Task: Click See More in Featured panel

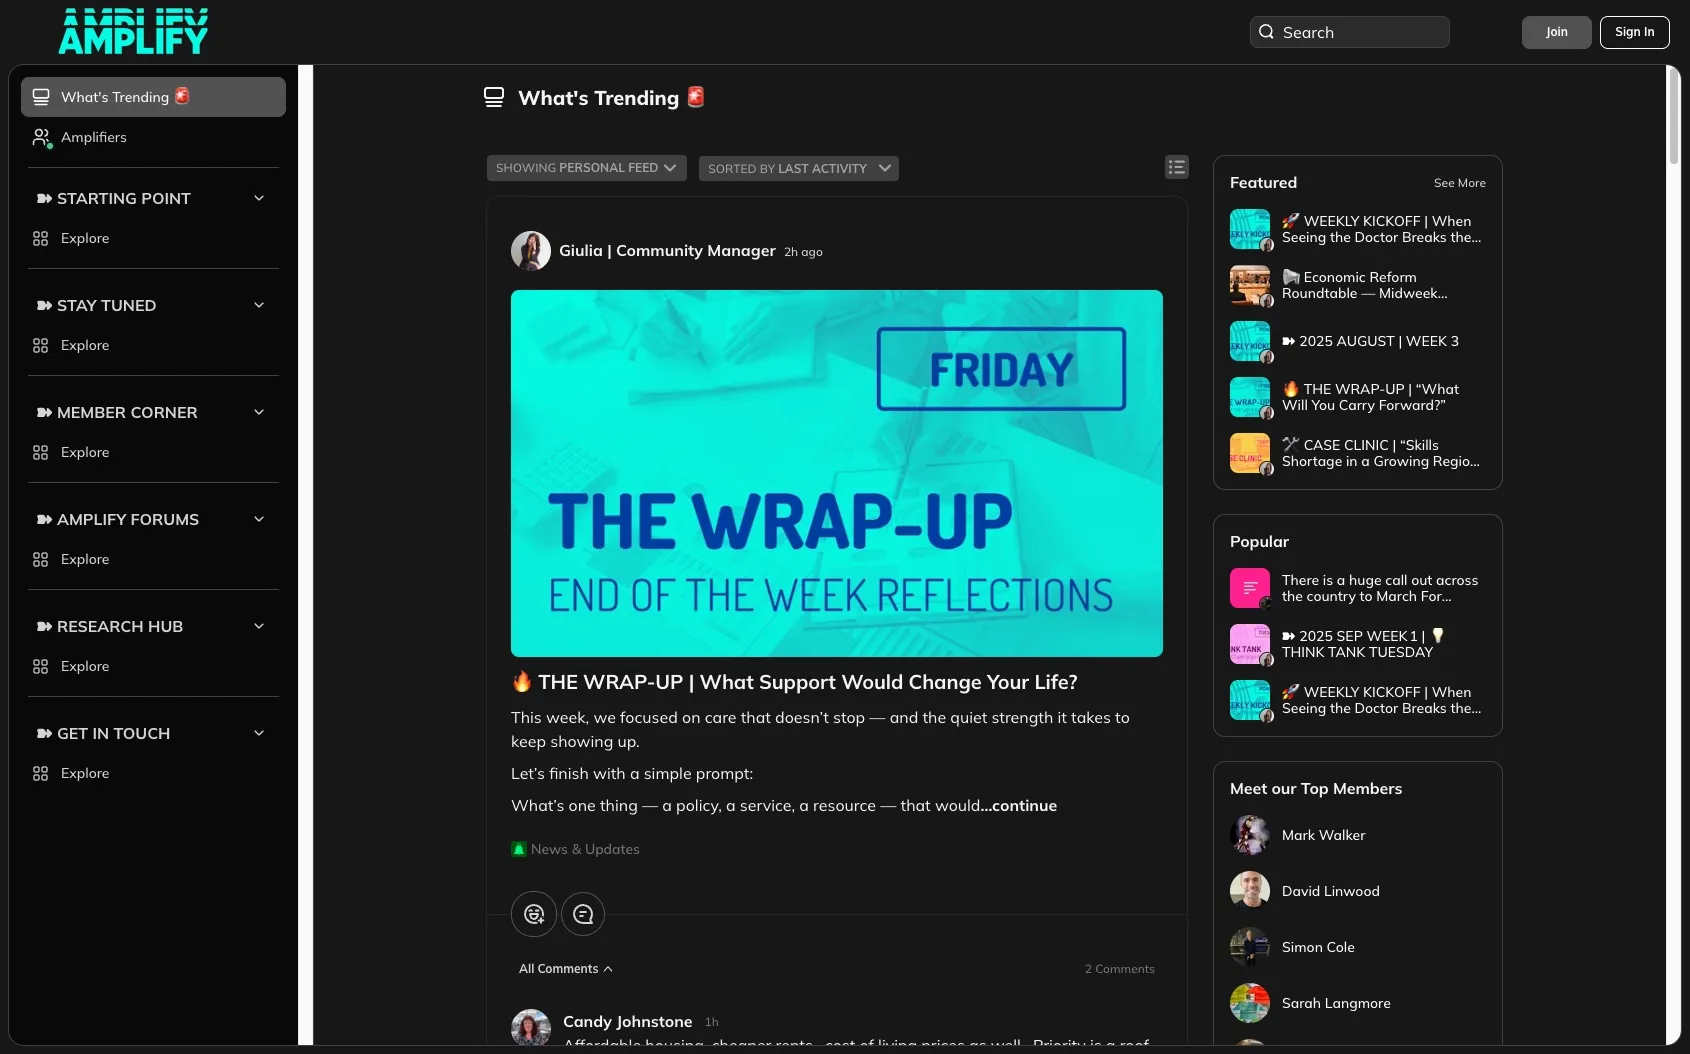Action: coord(1459,183)
